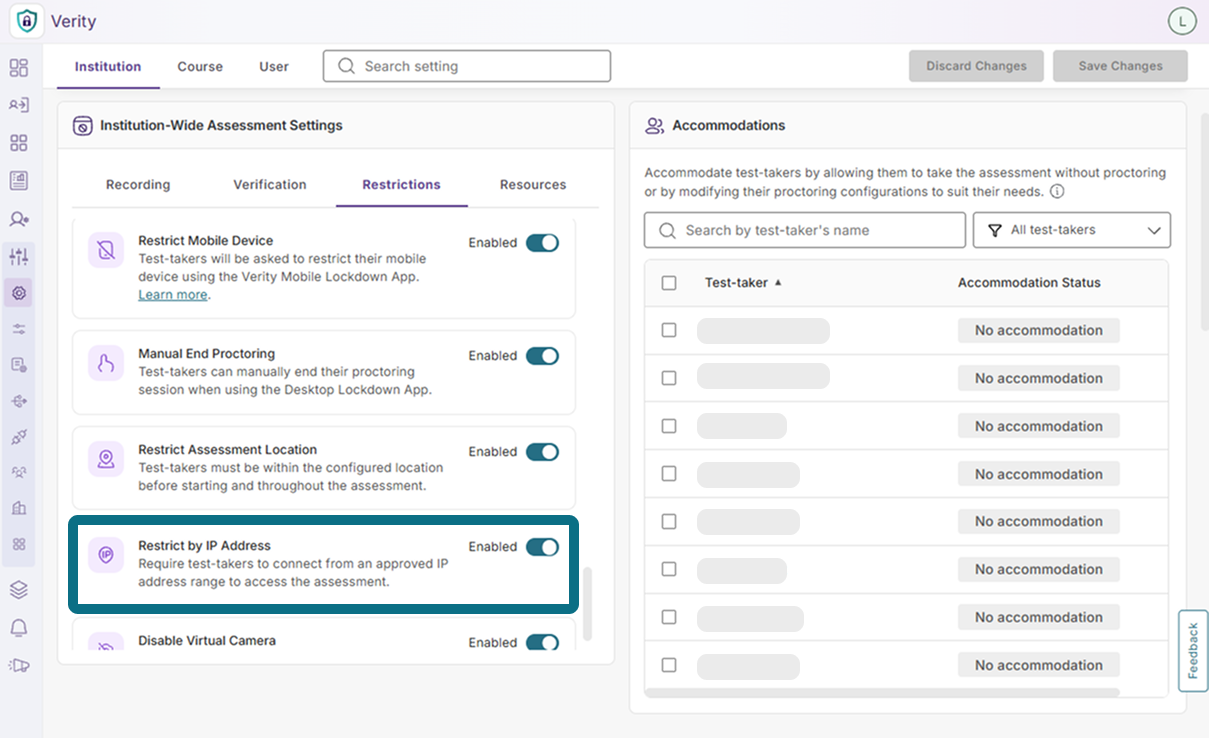
Task: Click the Institution-Wide Assessment Settings header icon
Action: click(83, 126)
